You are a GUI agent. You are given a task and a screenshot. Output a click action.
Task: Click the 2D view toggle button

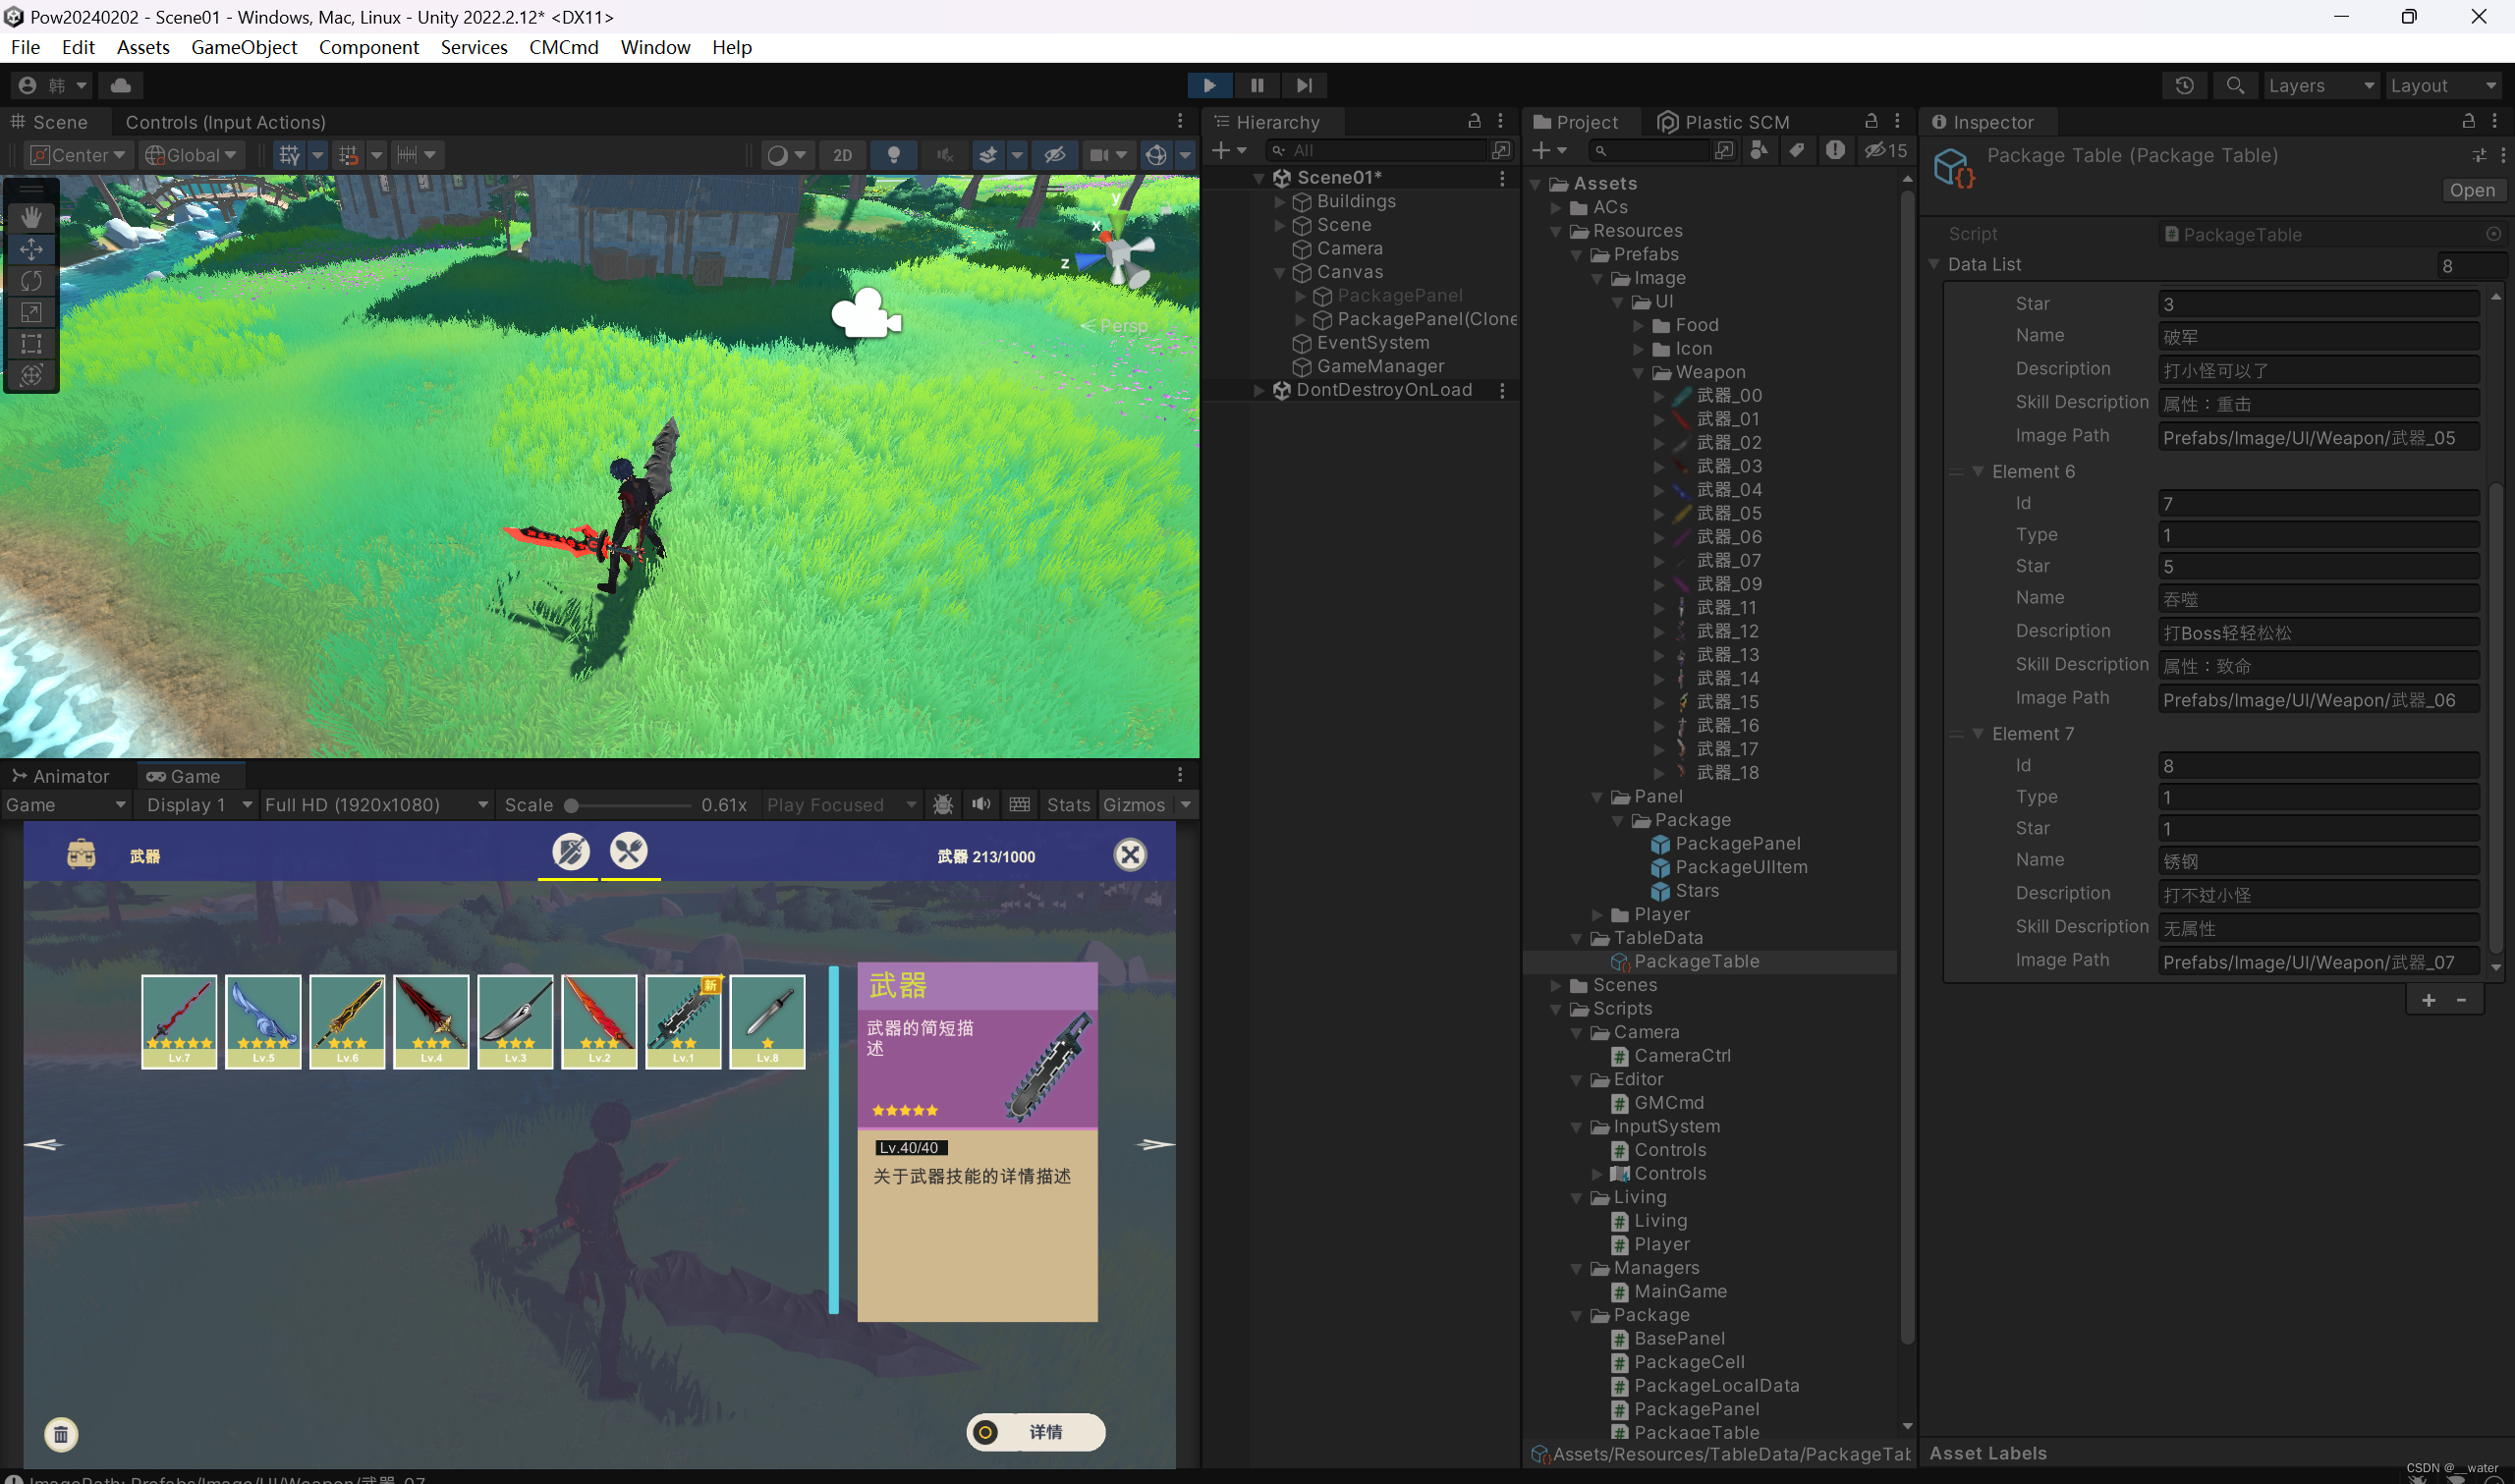point(843,155)
